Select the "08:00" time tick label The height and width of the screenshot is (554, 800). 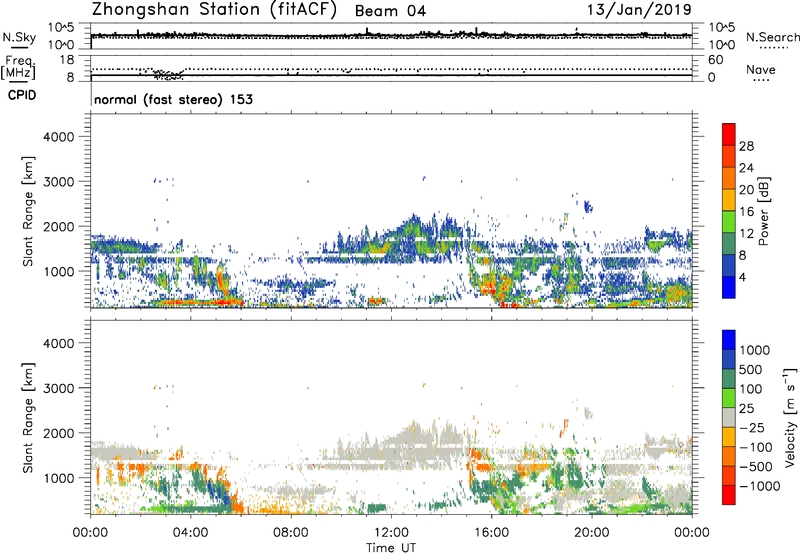click(291, 533)
